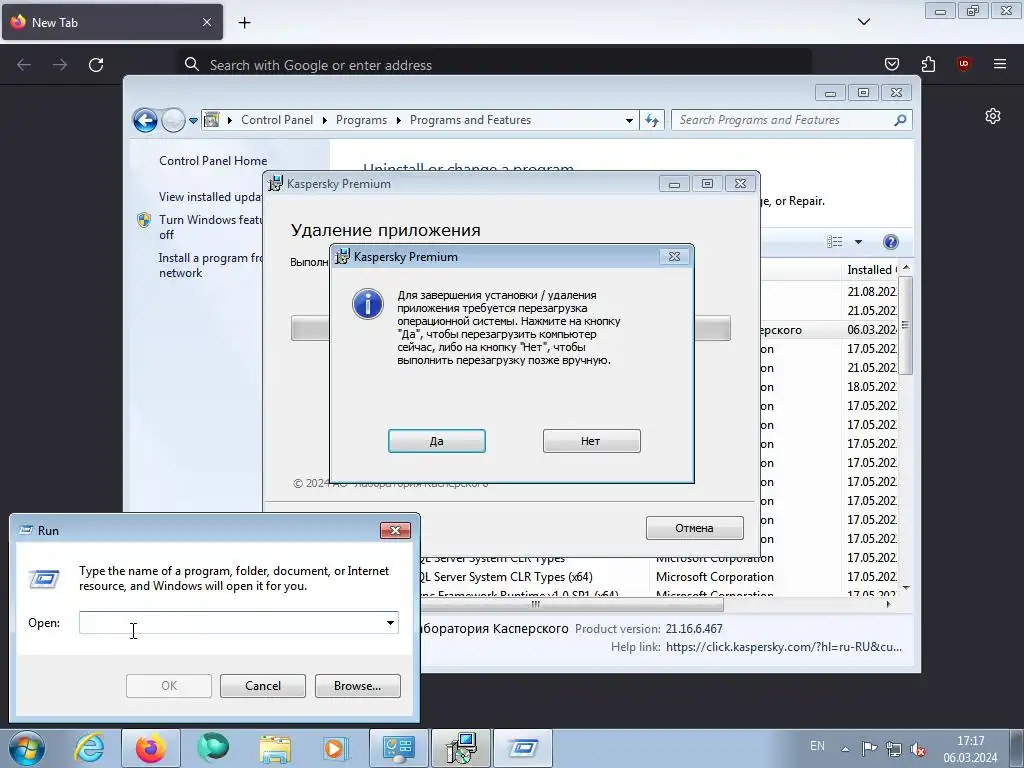The image size is (1024, 768).
Task: Open Windows Explorer from taskbar
Action: [275, 748]
